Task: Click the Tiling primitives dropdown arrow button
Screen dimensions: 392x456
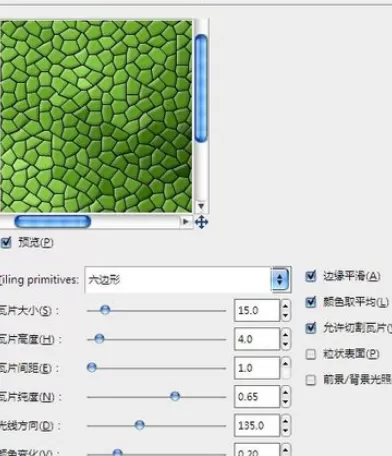Action: (280, 279)
